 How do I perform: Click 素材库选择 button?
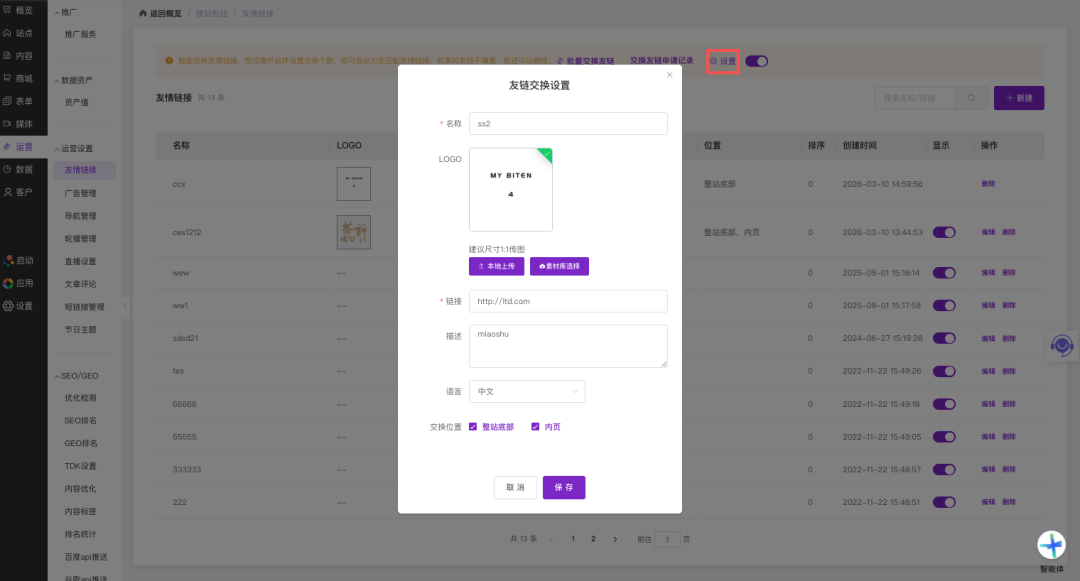pos(559,266)
